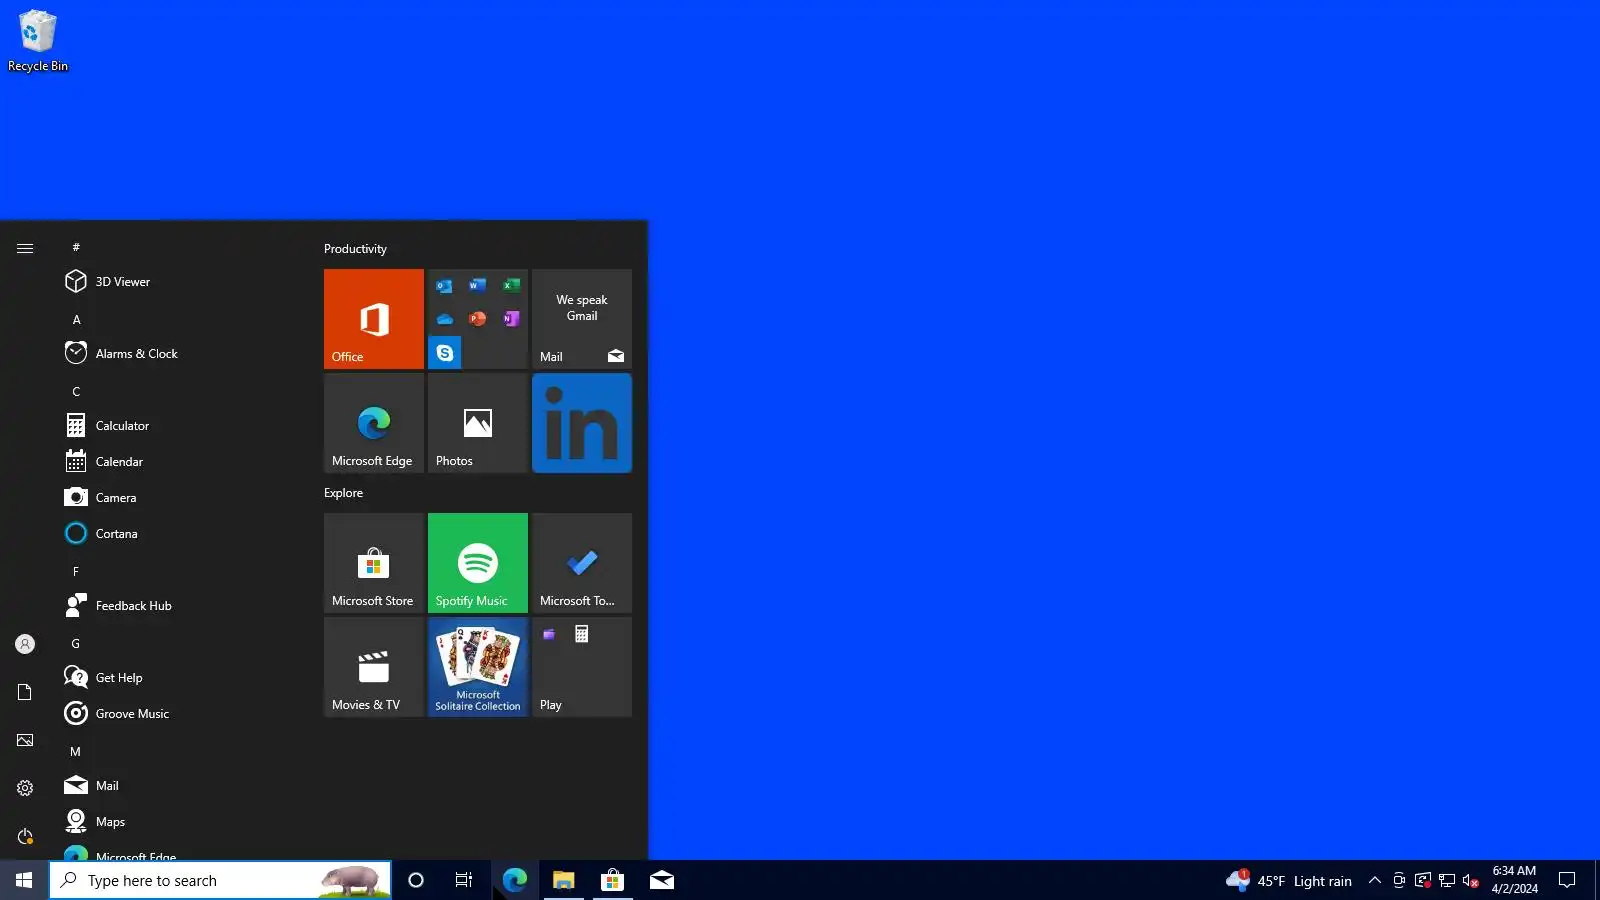Launch Camera from the app list
Image resolution: width=1600 pixels, height=900 pixels.
point(184,498)
